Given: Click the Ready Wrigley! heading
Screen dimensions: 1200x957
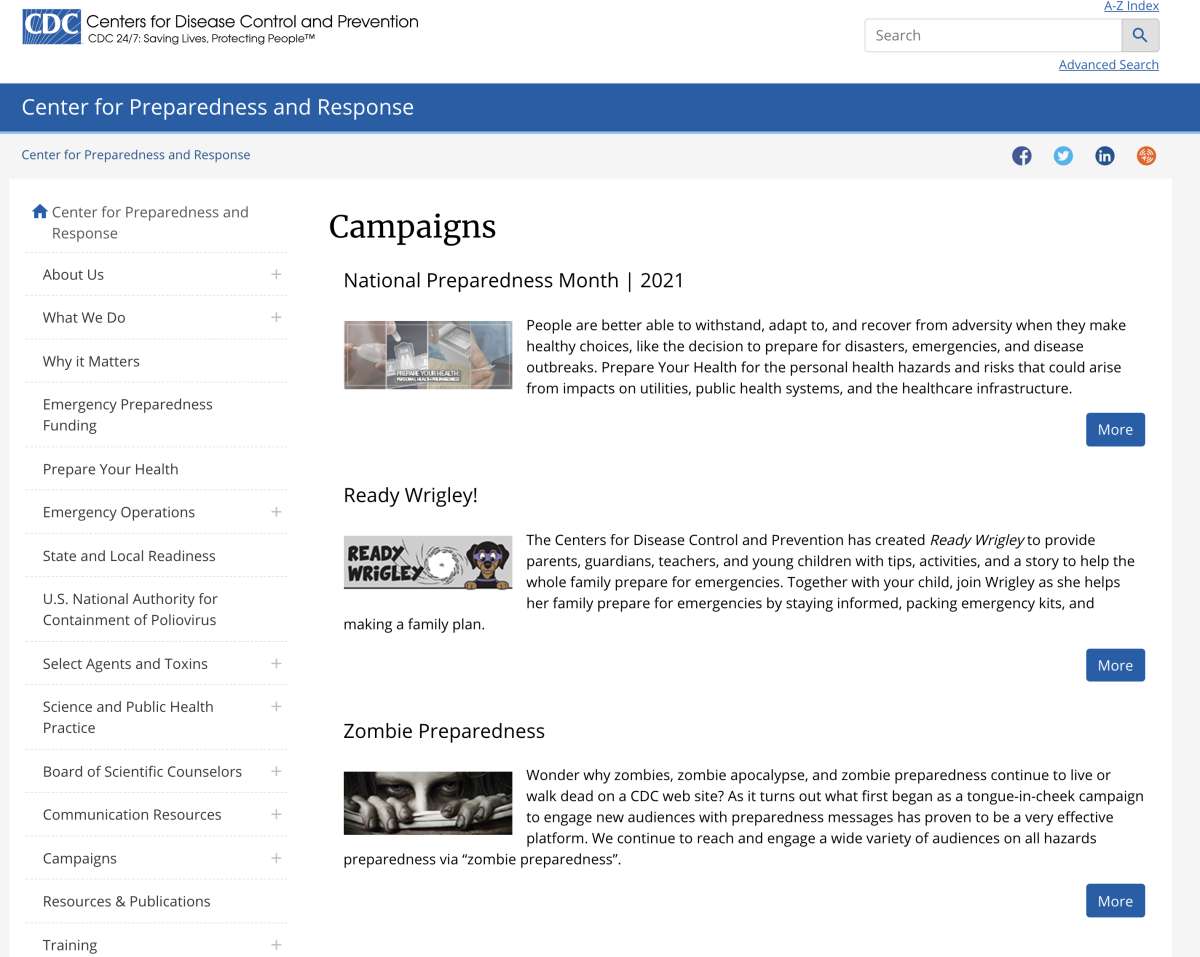Looking at the screenshot, I should point(411,496).
